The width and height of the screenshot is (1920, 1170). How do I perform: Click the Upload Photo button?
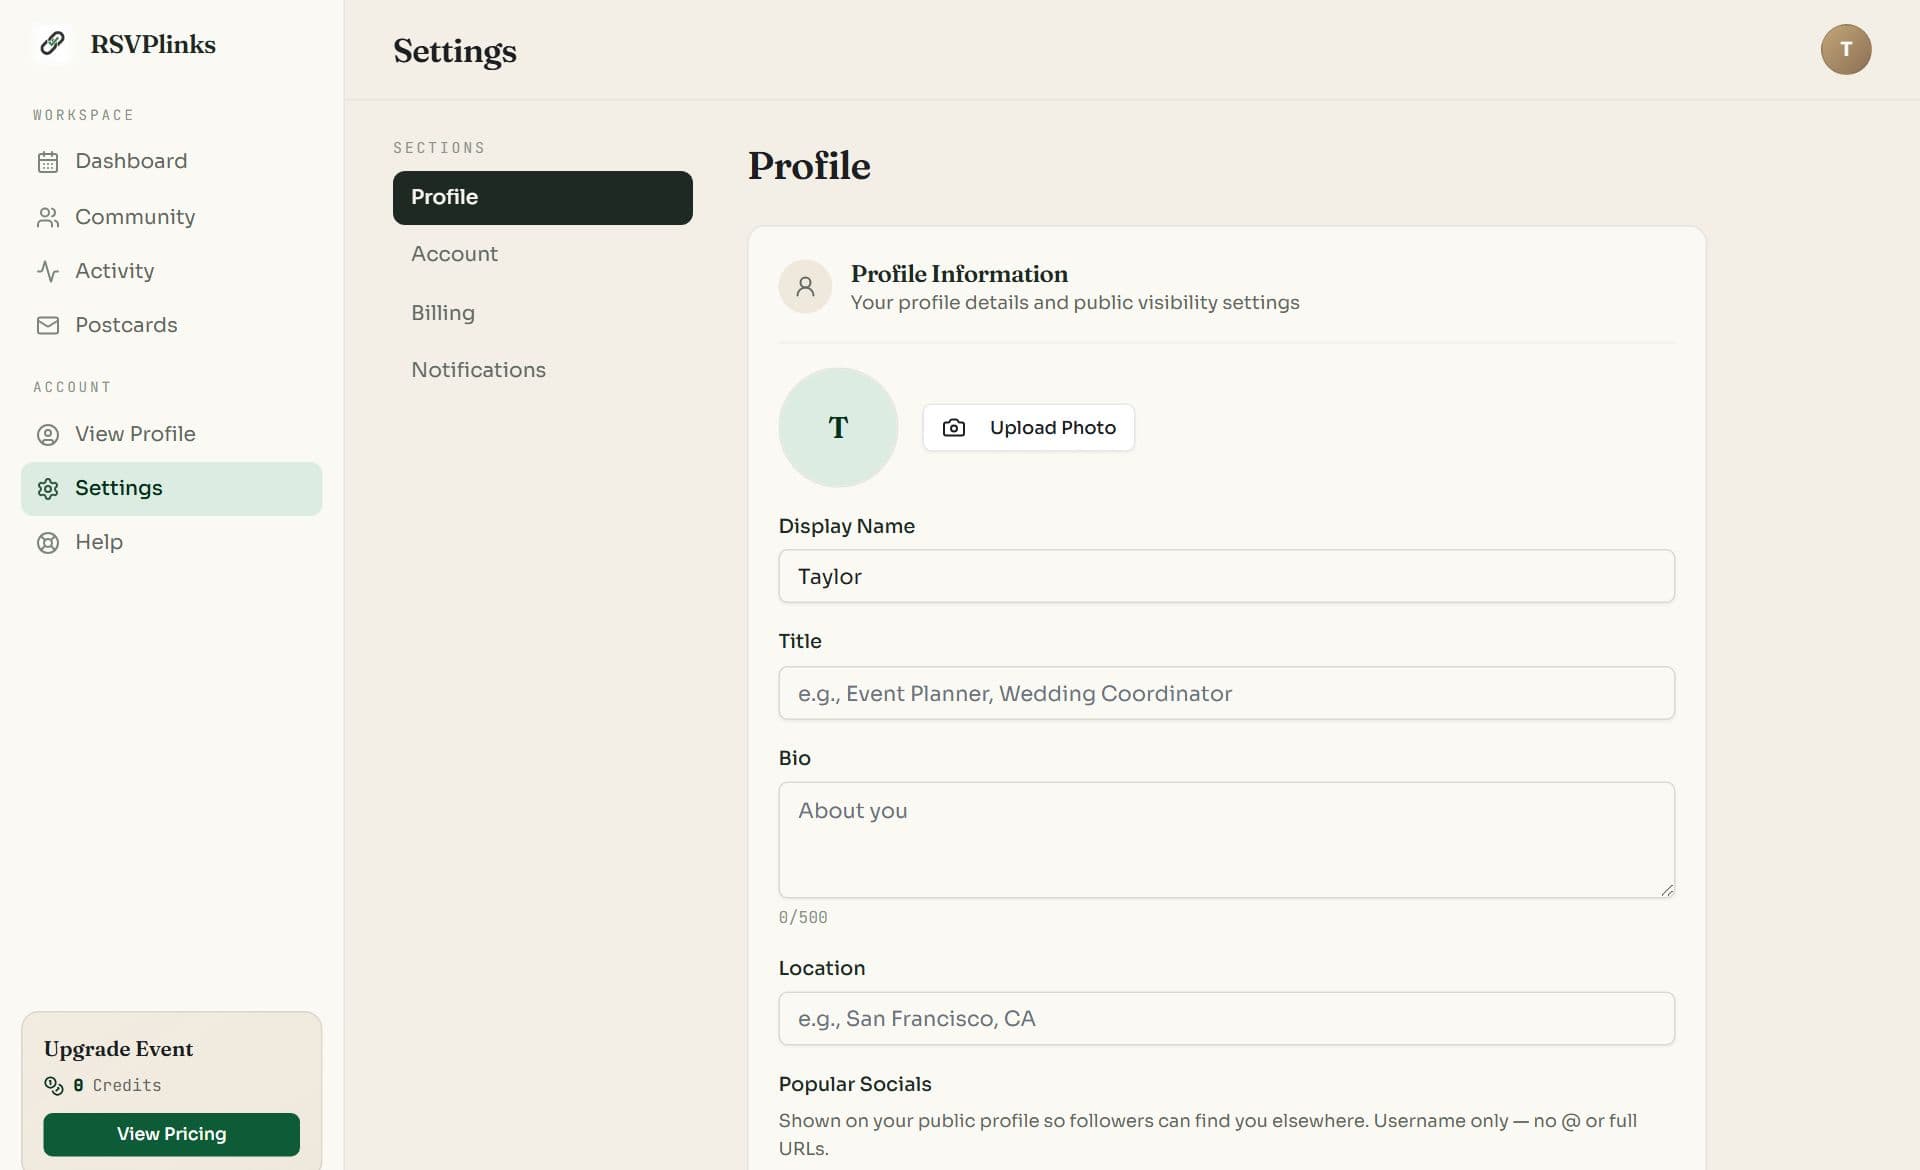[x=1028, y=428]
